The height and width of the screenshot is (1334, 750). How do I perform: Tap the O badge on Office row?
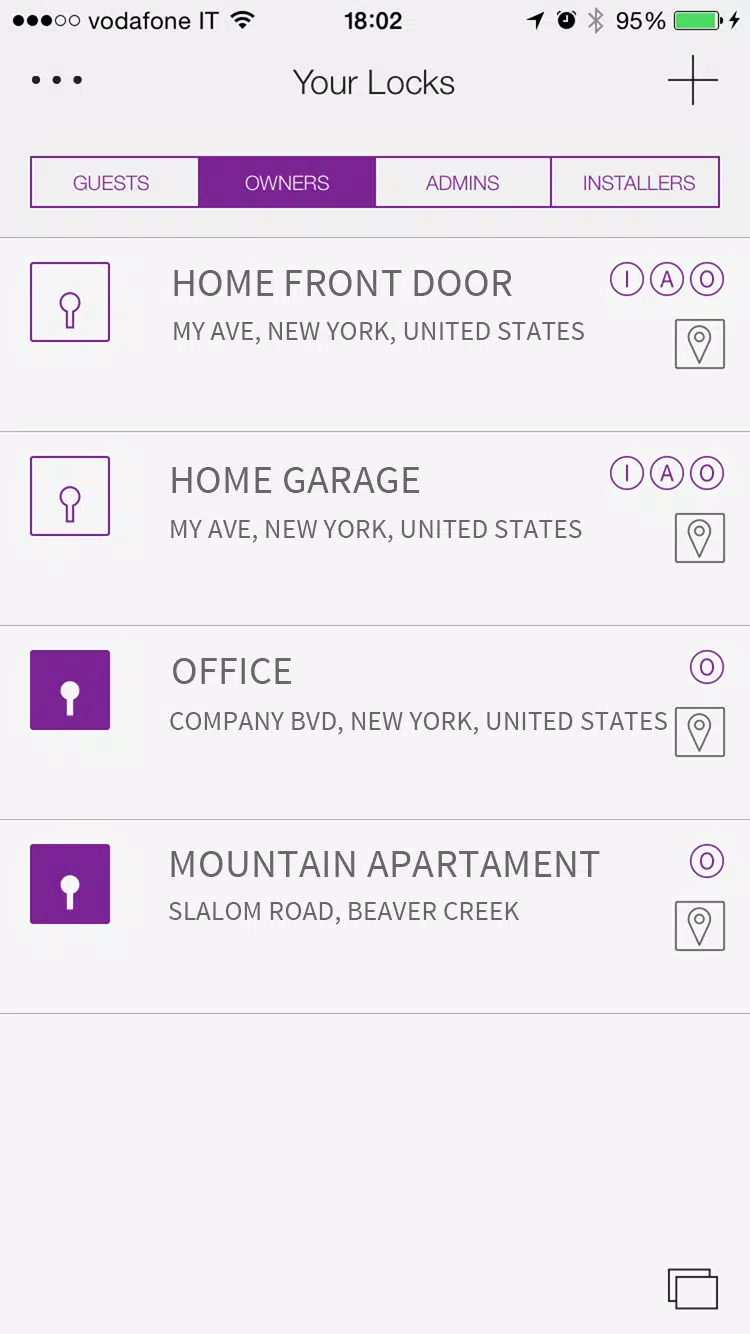click(x=707, y=666)
